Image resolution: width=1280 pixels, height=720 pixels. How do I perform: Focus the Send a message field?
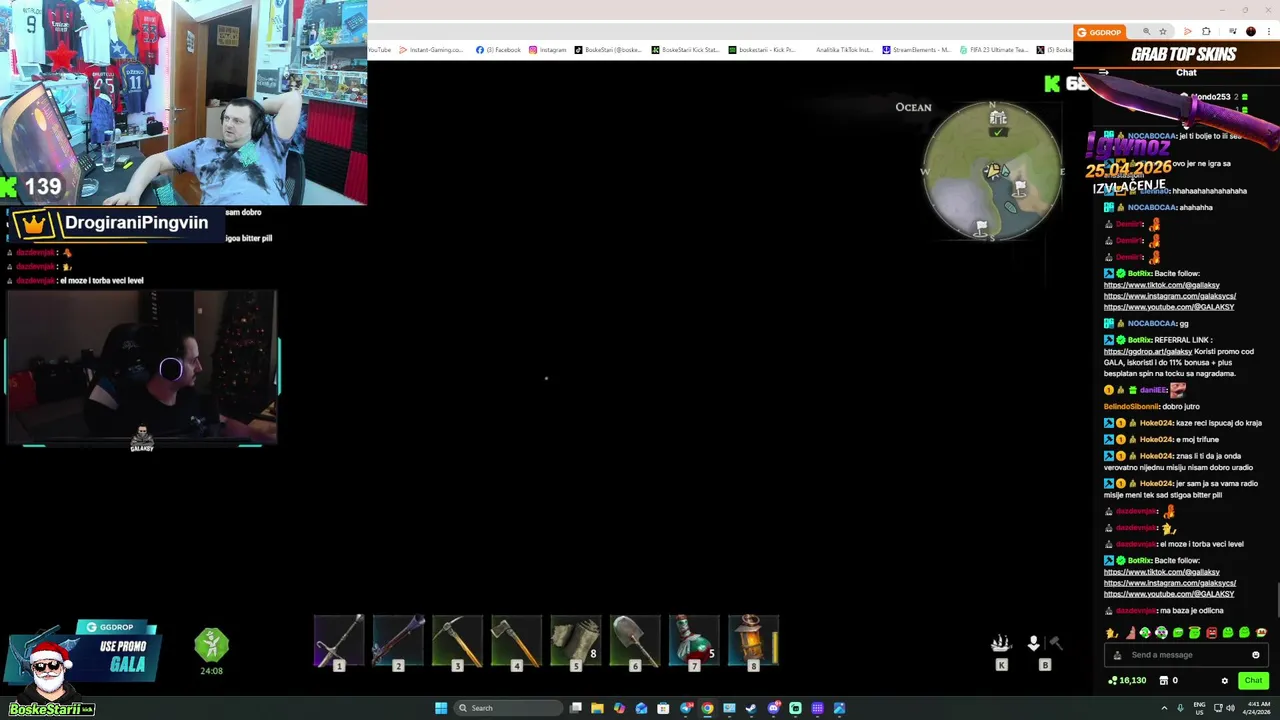[x=1187, y=655]
